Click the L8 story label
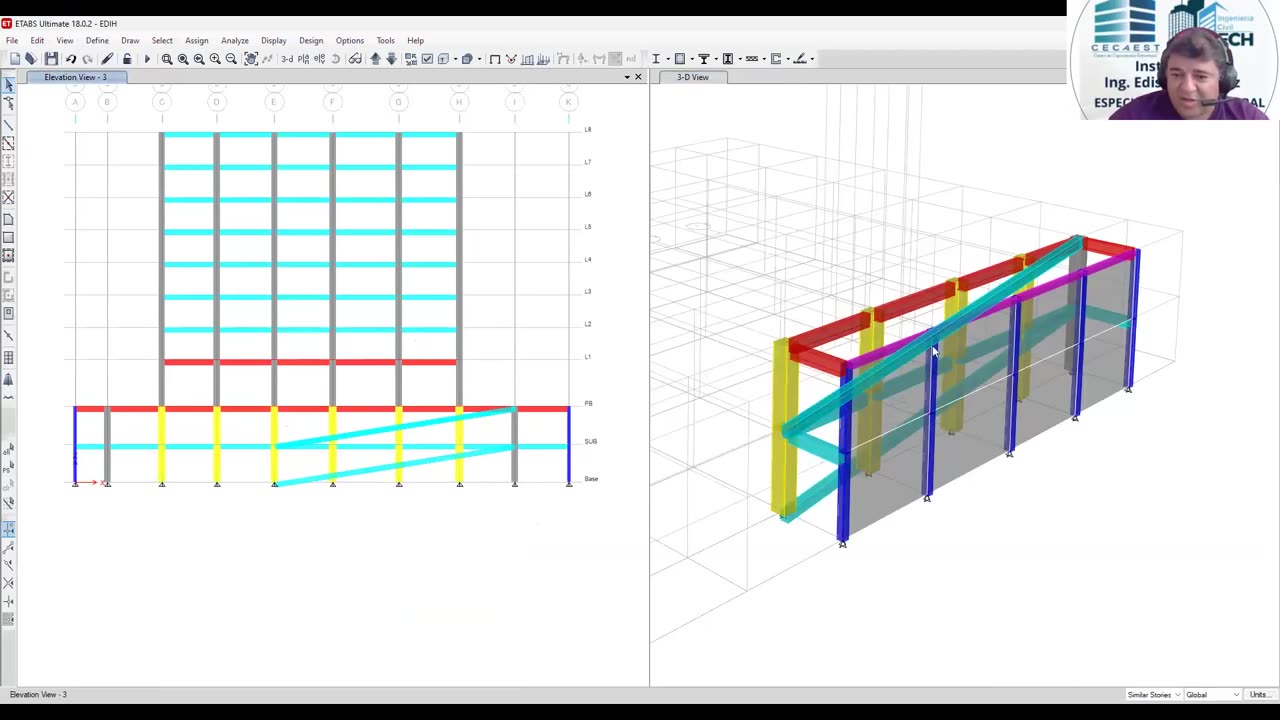 click(588, 129)
